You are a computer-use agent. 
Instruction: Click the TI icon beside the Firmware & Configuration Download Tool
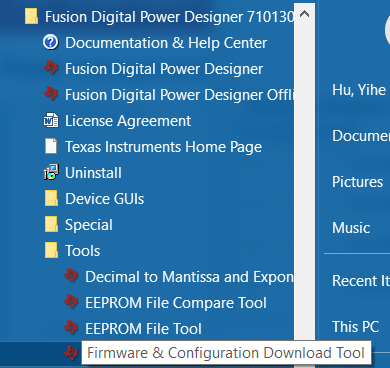coord(71,353)
